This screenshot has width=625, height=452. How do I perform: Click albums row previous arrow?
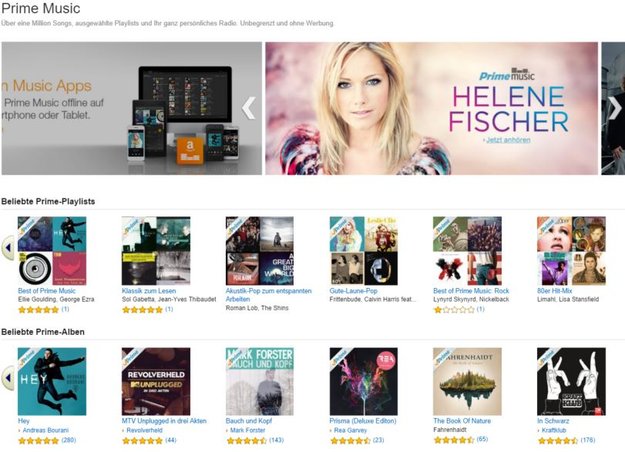click(x=8, y=378)
